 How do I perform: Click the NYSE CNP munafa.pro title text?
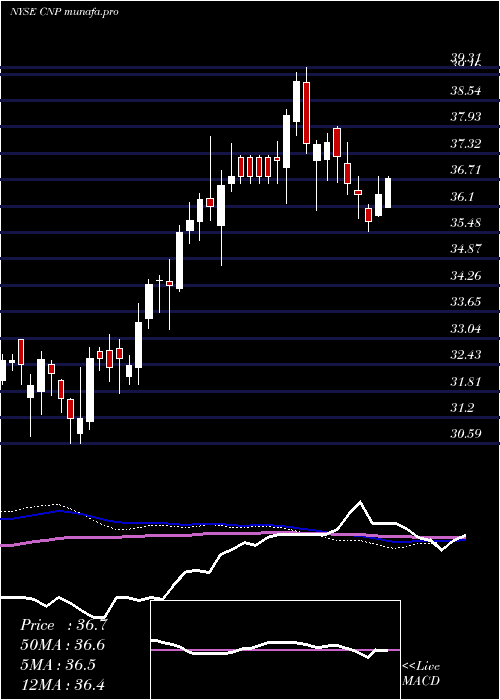(64, 12)
